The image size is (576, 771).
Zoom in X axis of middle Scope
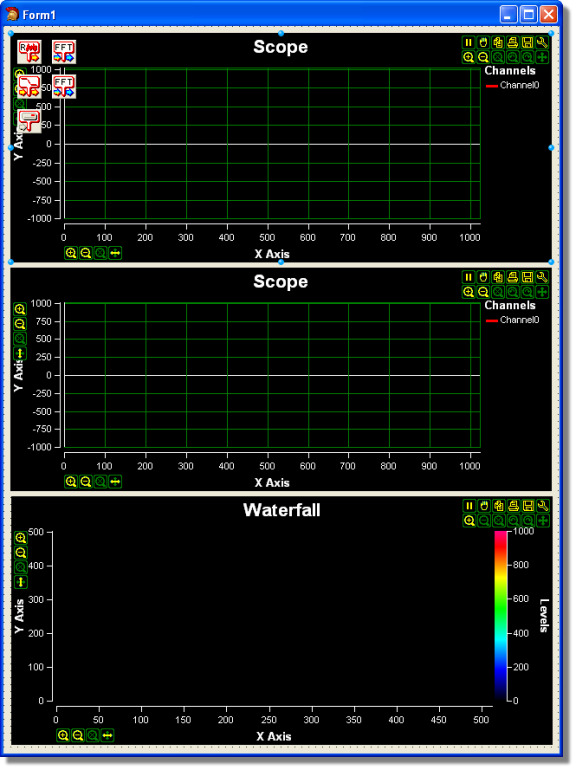click(71, 482)
